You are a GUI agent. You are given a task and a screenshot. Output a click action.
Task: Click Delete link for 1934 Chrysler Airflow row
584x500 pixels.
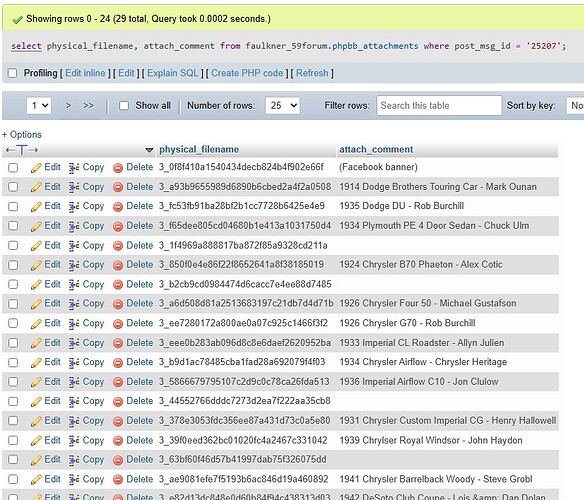[x=140, y=362]
